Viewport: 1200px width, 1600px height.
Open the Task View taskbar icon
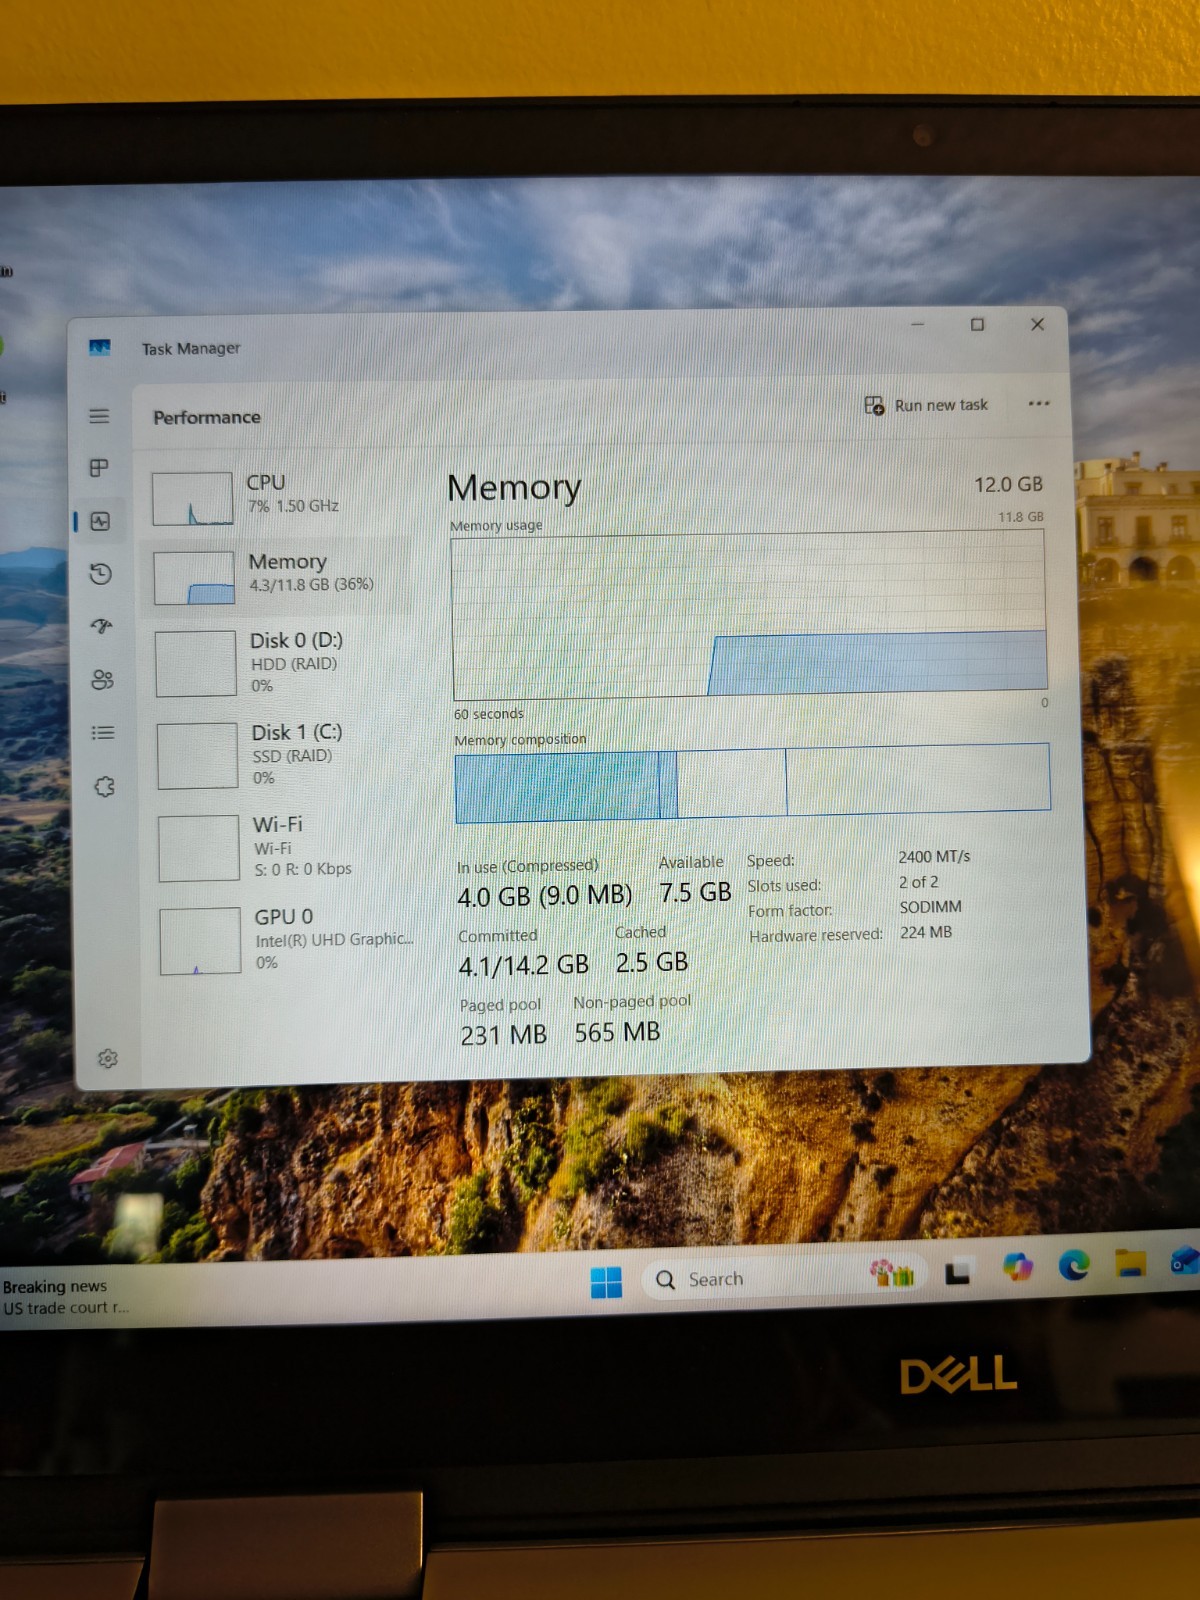click(x=958, y=1272)
